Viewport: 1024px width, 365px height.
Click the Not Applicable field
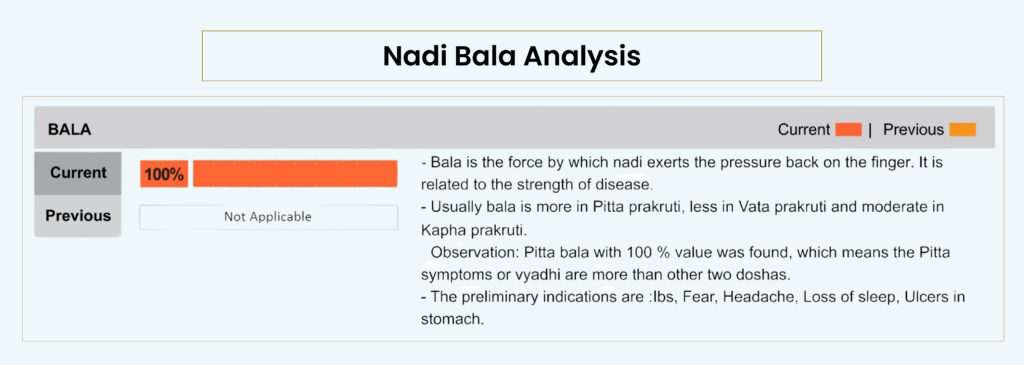(x=268, y=217)
